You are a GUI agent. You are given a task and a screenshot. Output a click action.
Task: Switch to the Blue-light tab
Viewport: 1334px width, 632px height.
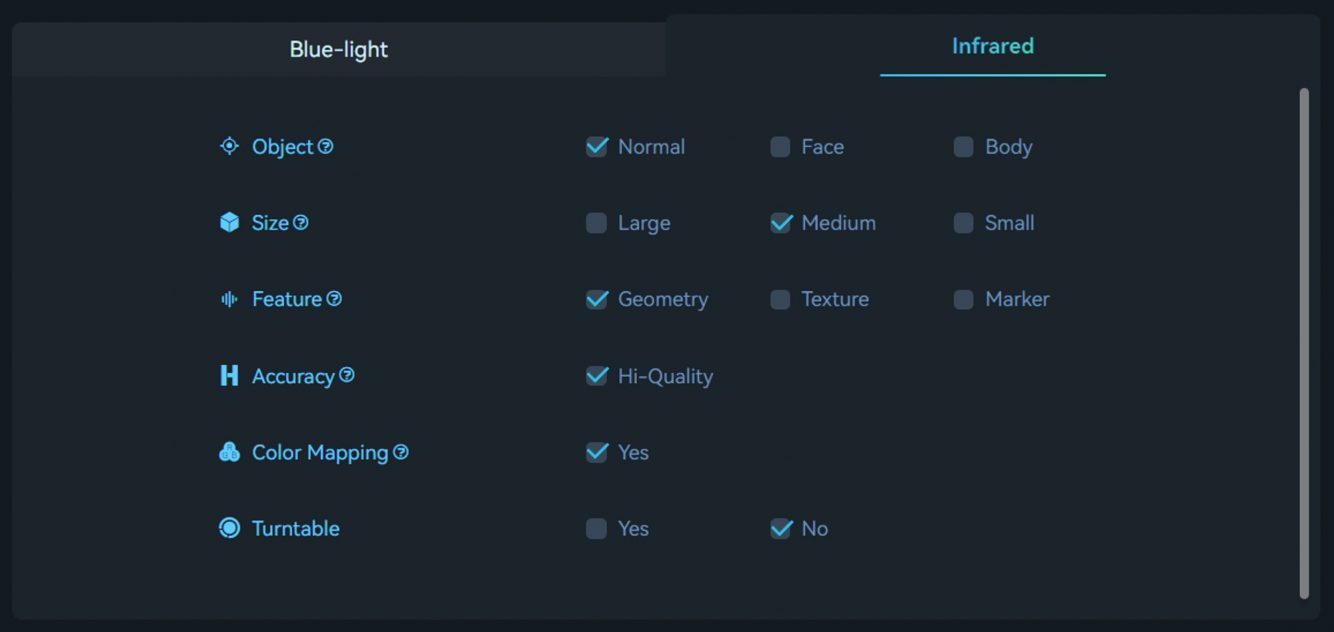[338, 47]
